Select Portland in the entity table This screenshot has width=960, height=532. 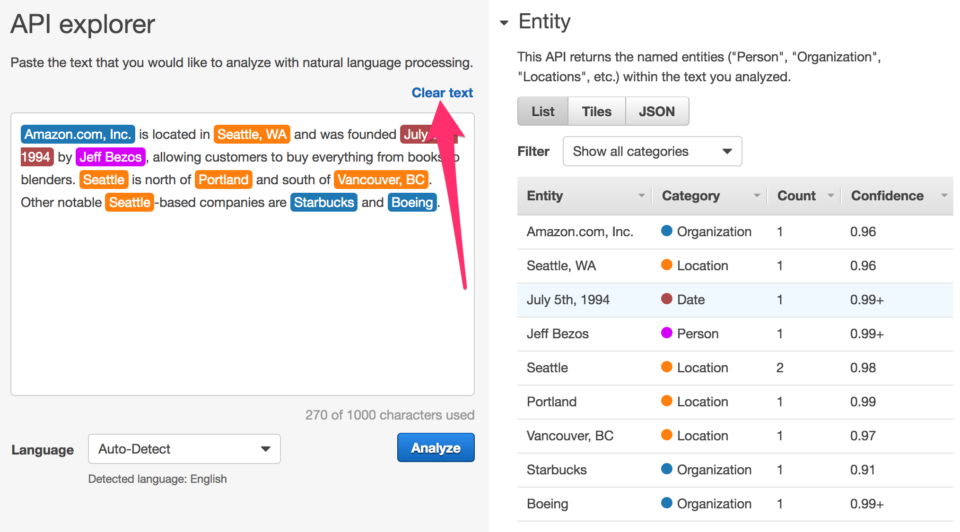(552, 402)
